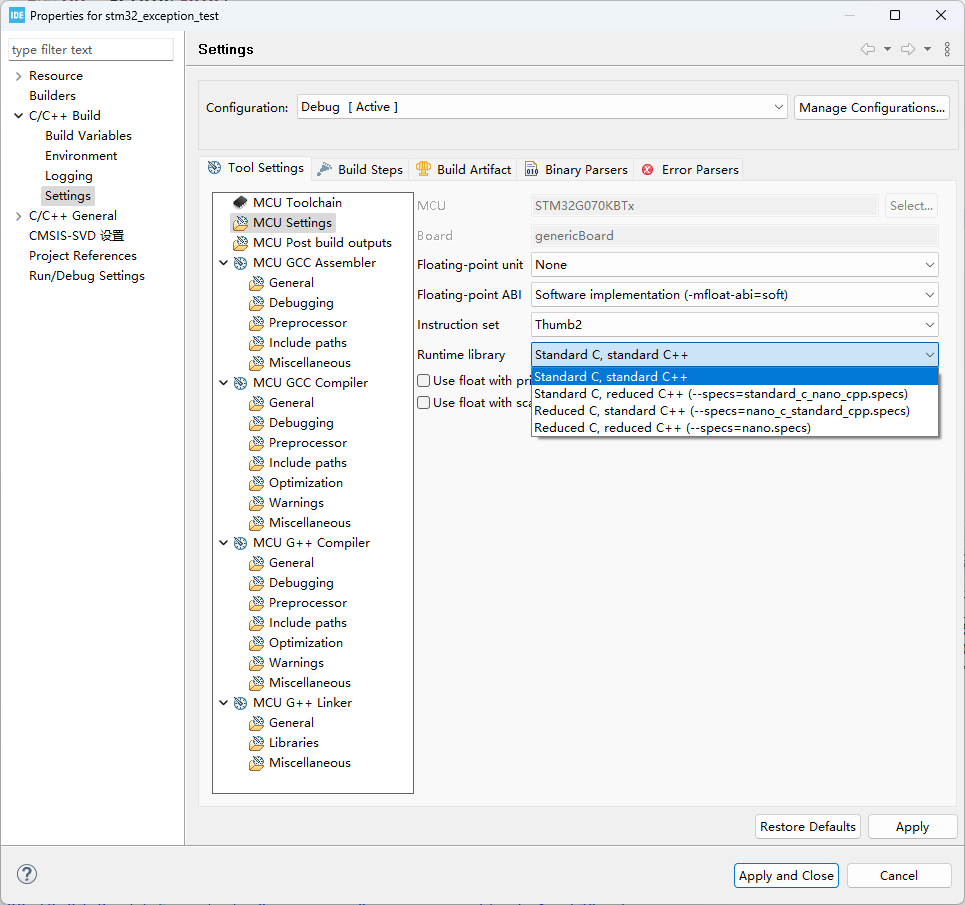Click the MCU GCC Assembler Debugging icon

pos(256,303)
